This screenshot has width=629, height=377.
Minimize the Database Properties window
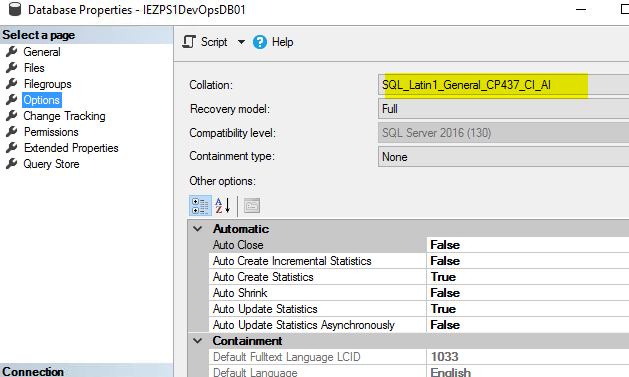click(x=581, y=9)
